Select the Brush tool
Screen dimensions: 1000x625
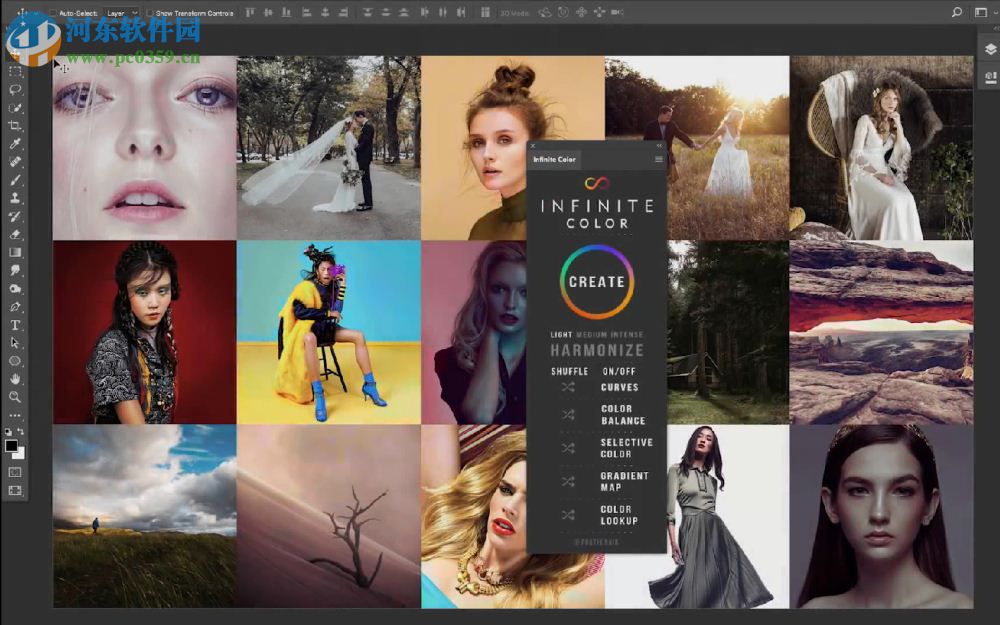[15, 180]
